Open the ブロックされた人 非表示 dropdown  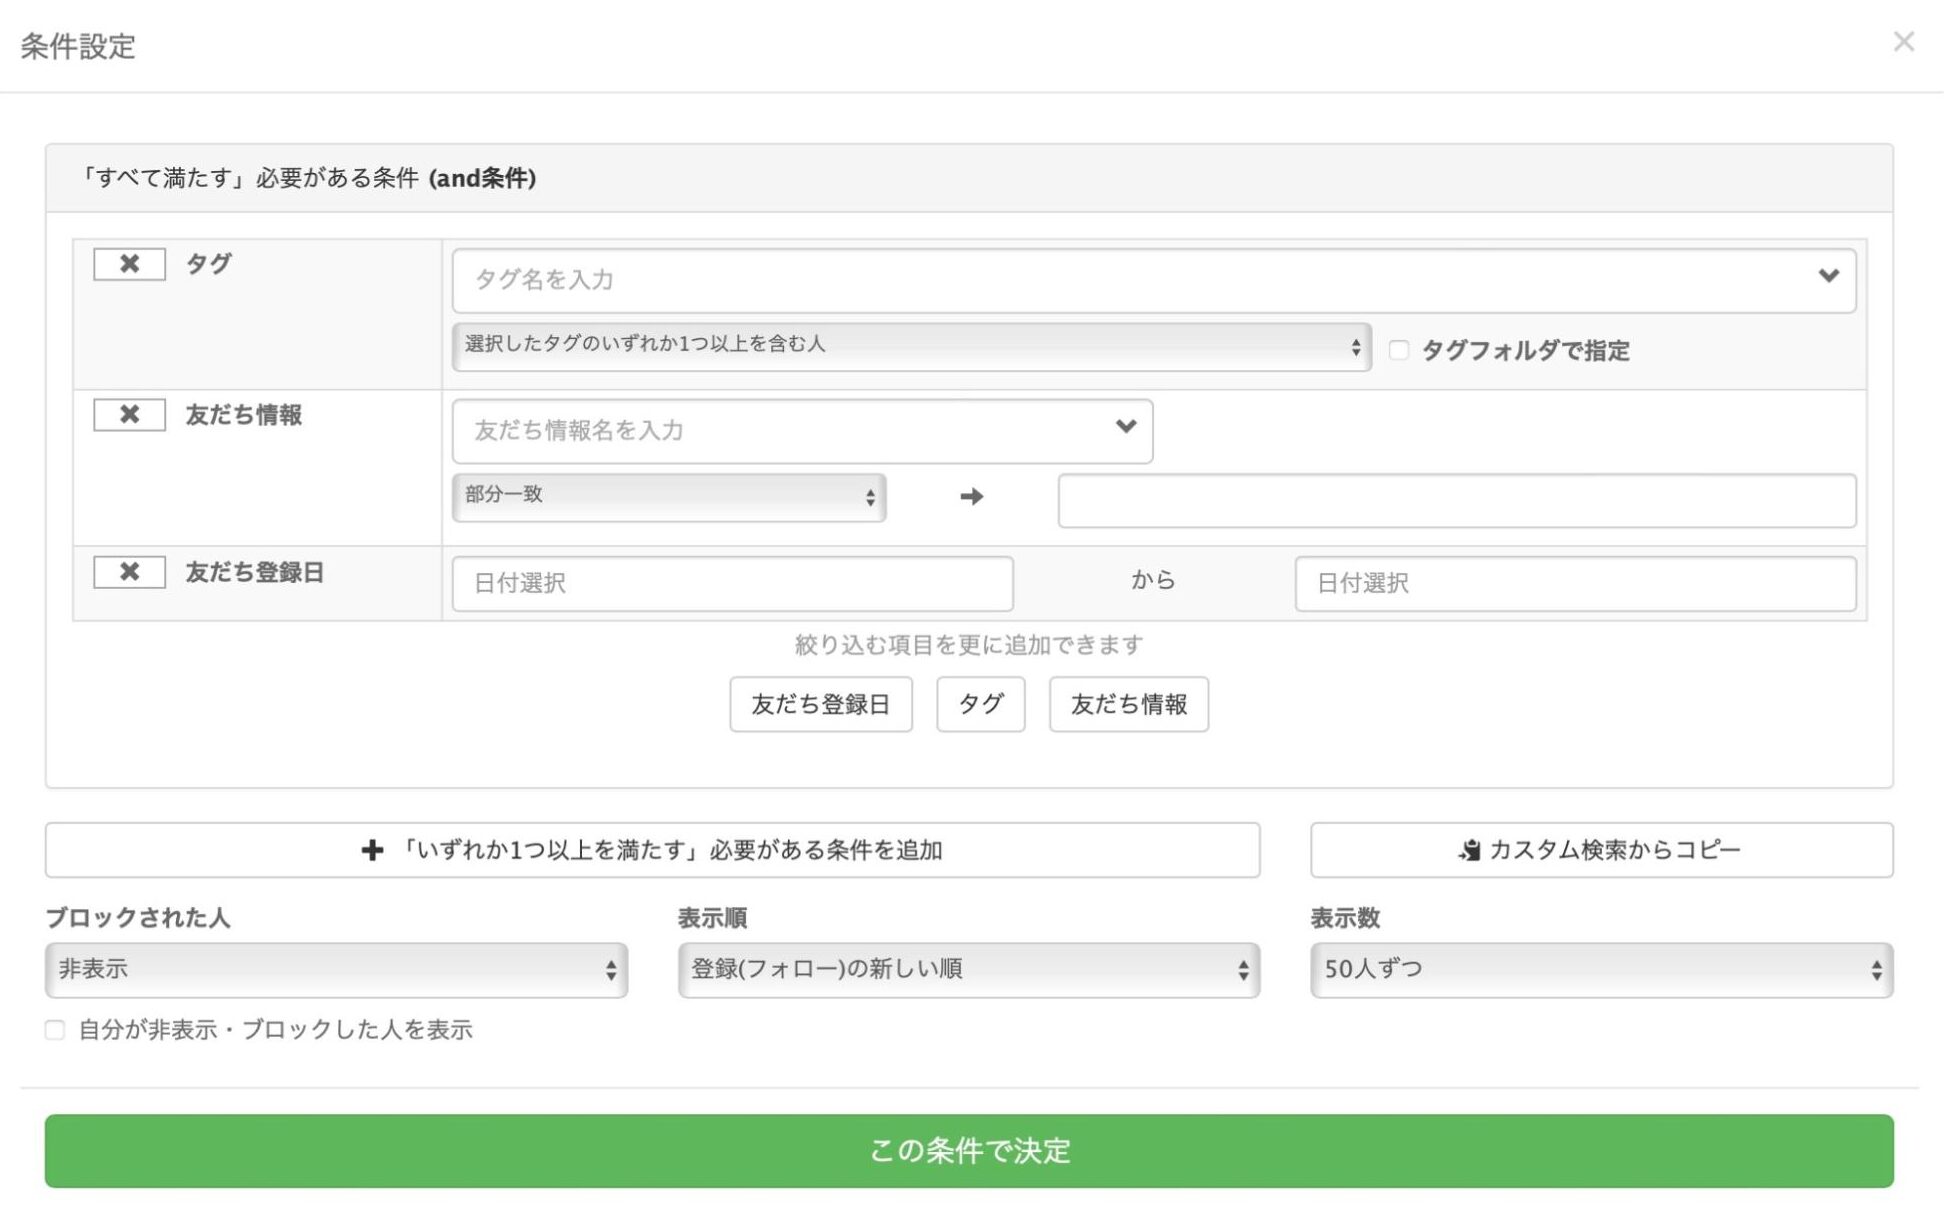336,968
